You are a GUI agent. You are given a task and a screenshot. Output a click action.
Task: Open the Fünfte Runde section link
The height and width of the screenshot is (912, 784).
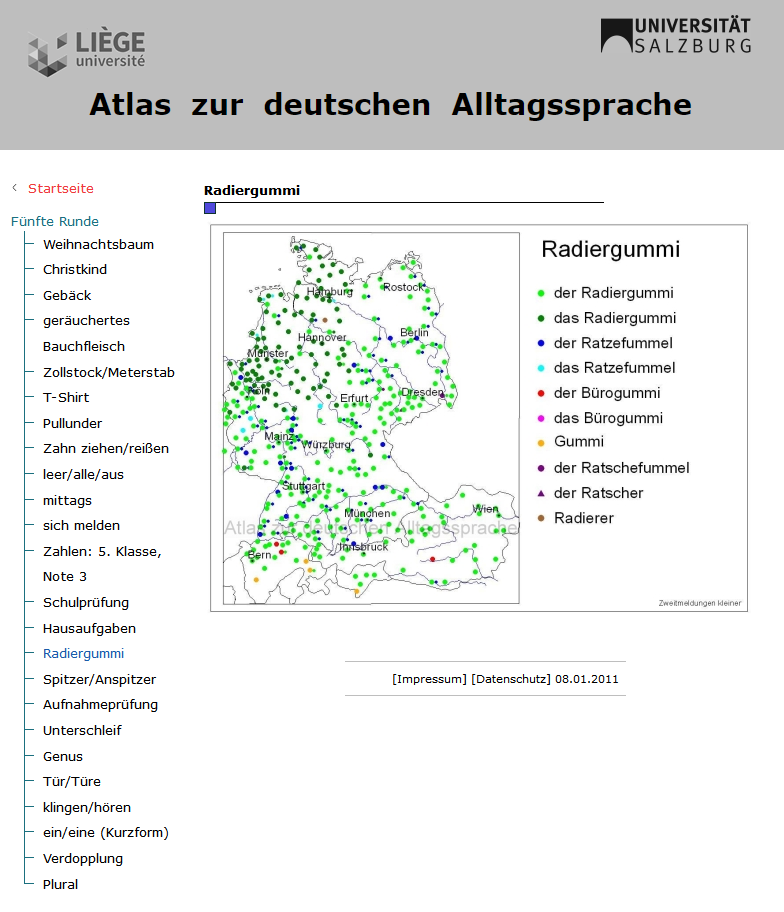point(55,222)
